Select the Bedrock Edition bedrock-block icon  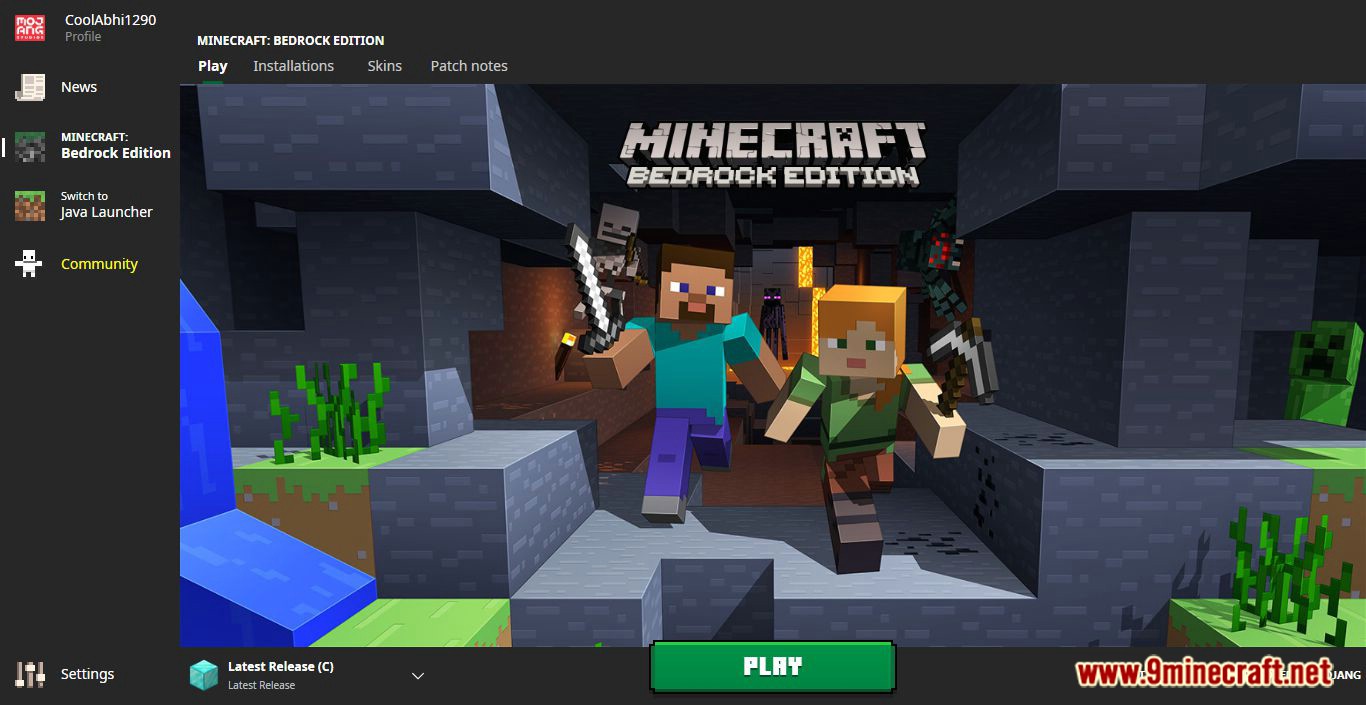click(x=30, y=146)
